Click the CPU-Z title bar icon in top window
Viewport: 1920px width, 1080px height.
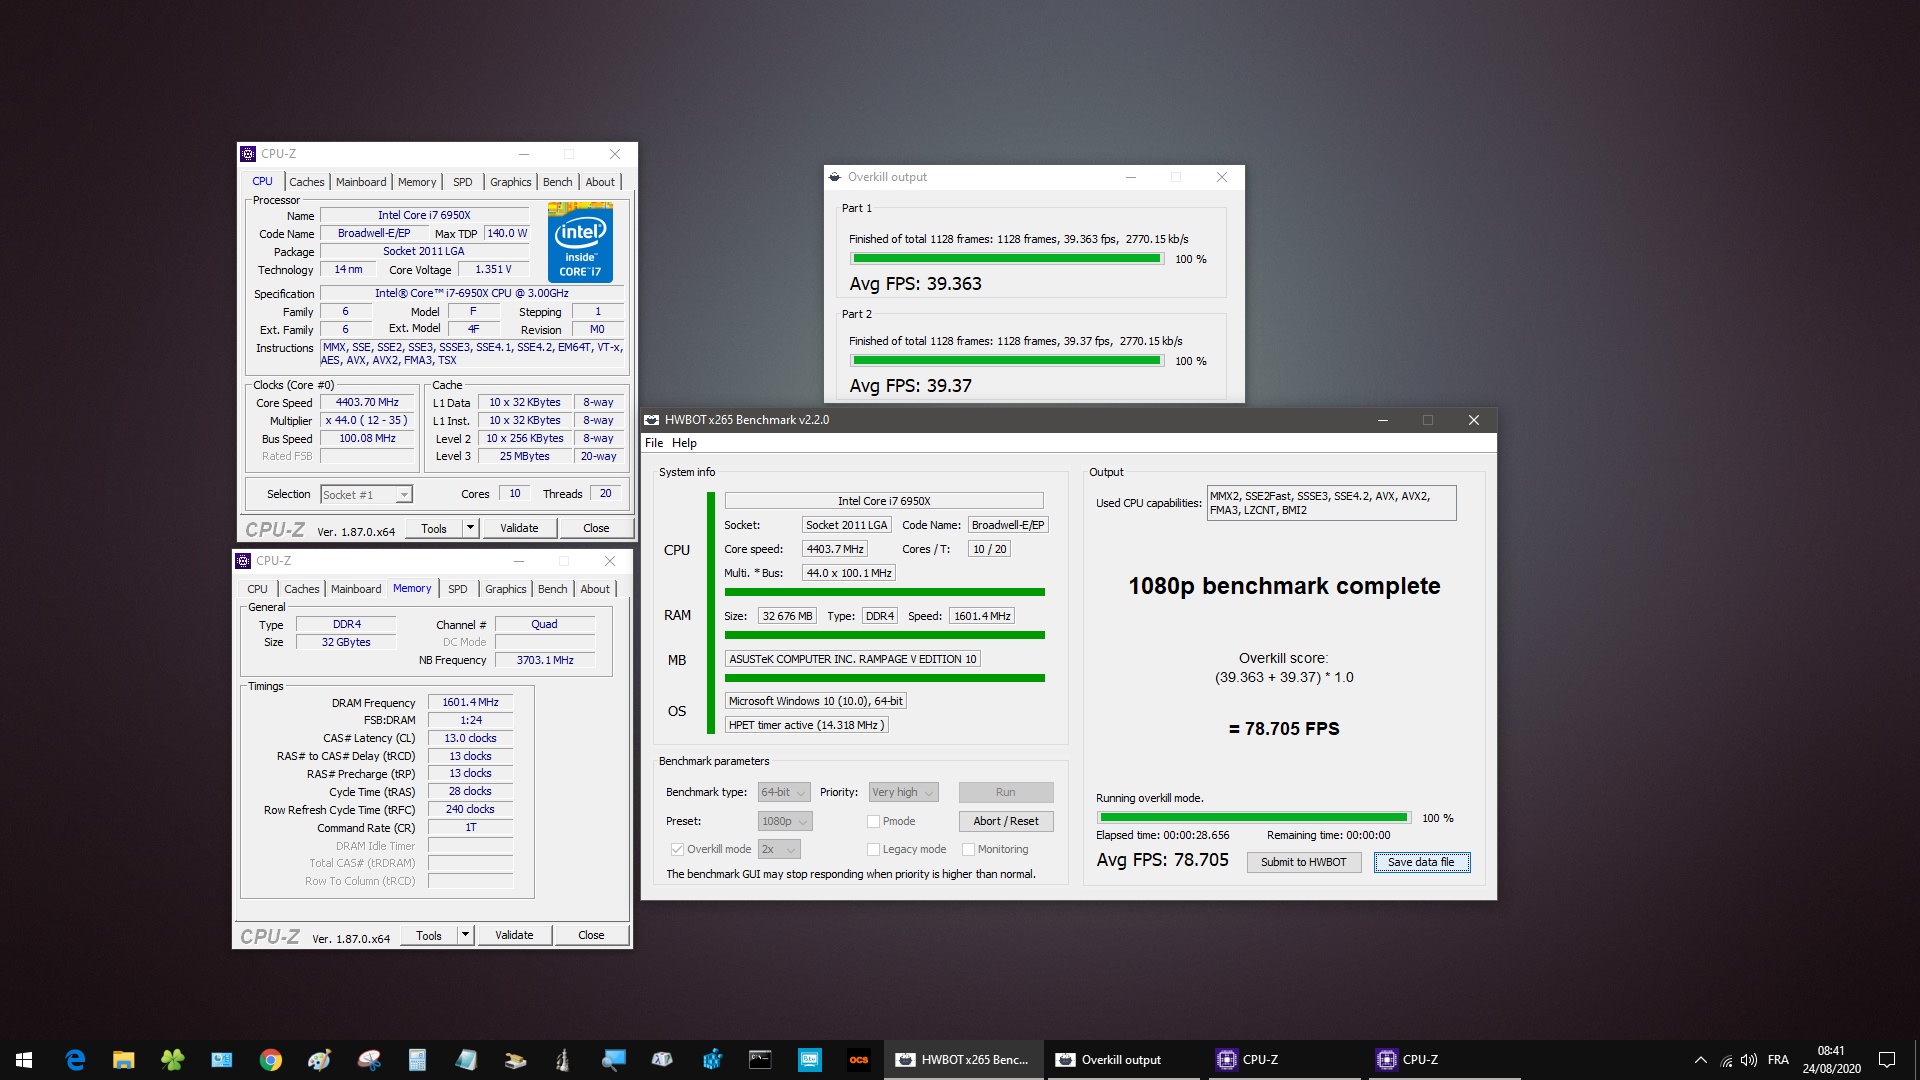point(248,154)
